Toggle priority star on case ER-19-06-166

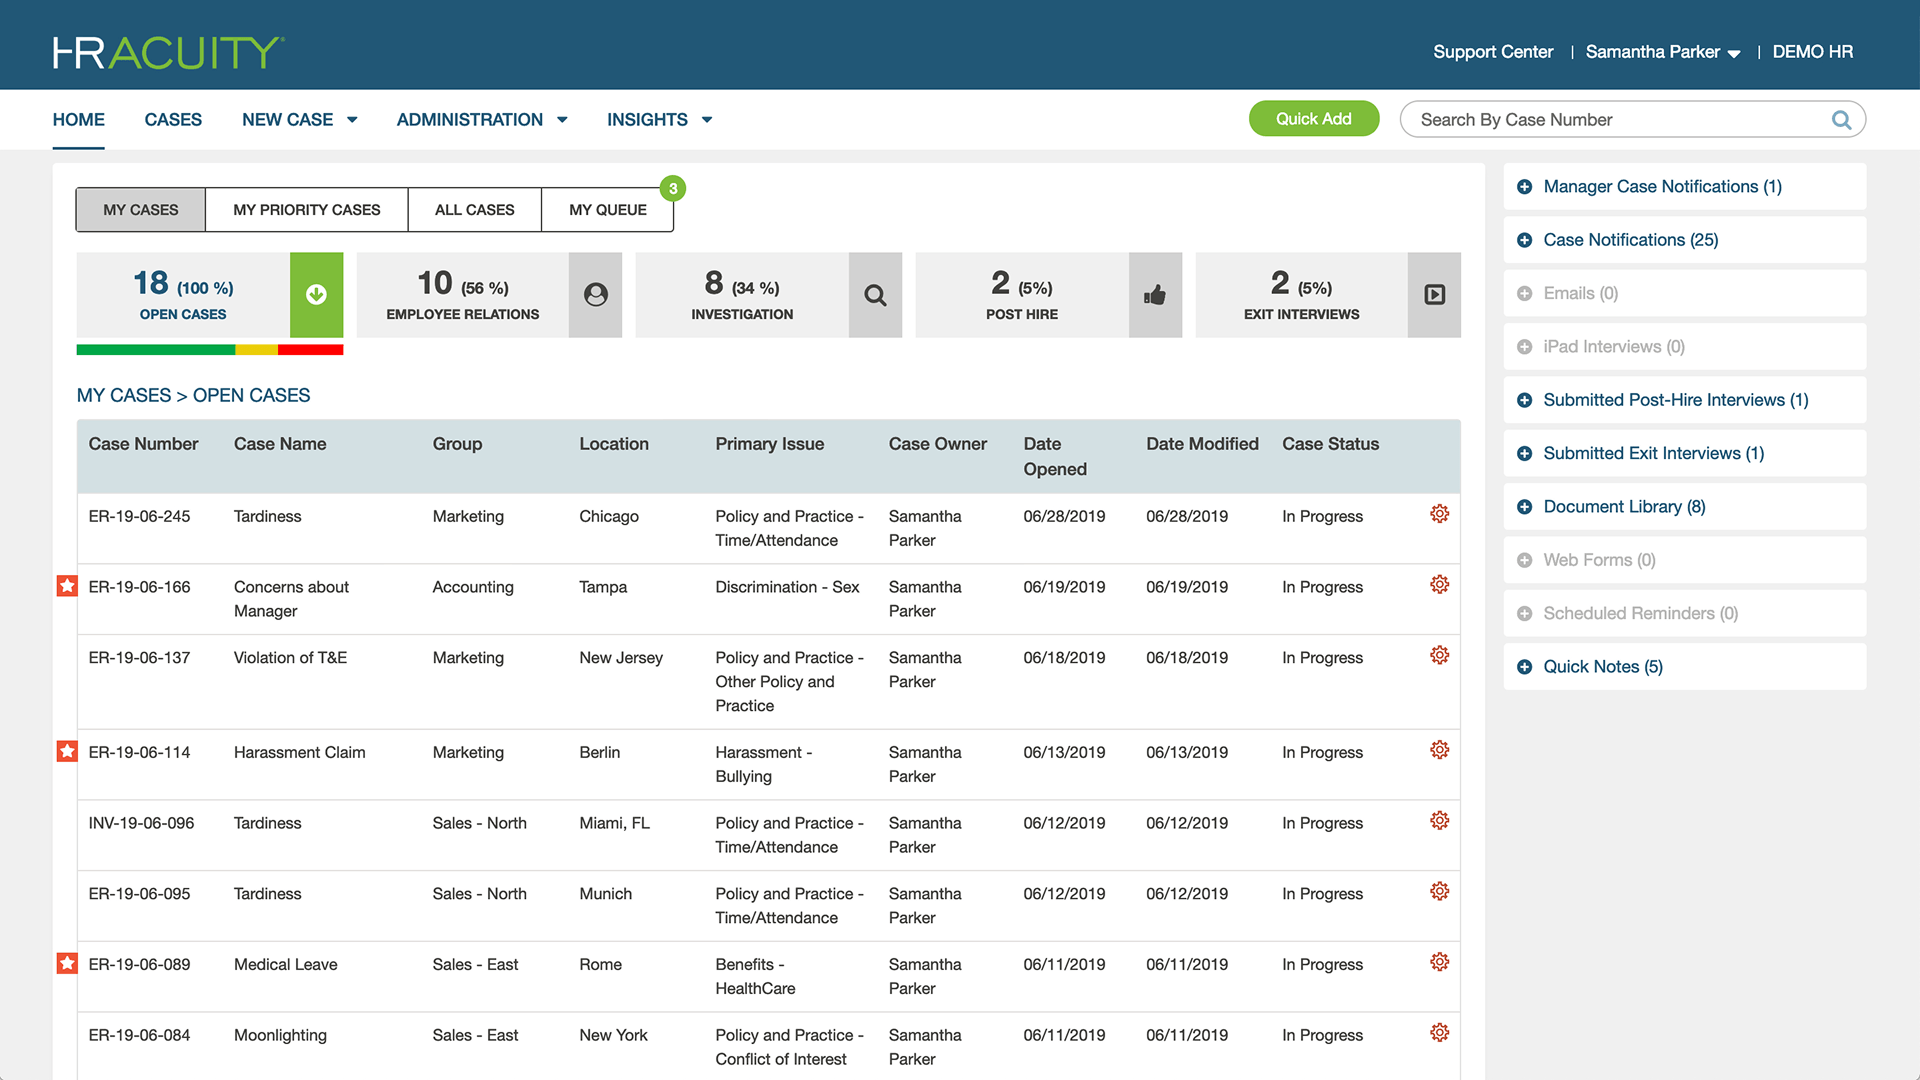point(67,586)
